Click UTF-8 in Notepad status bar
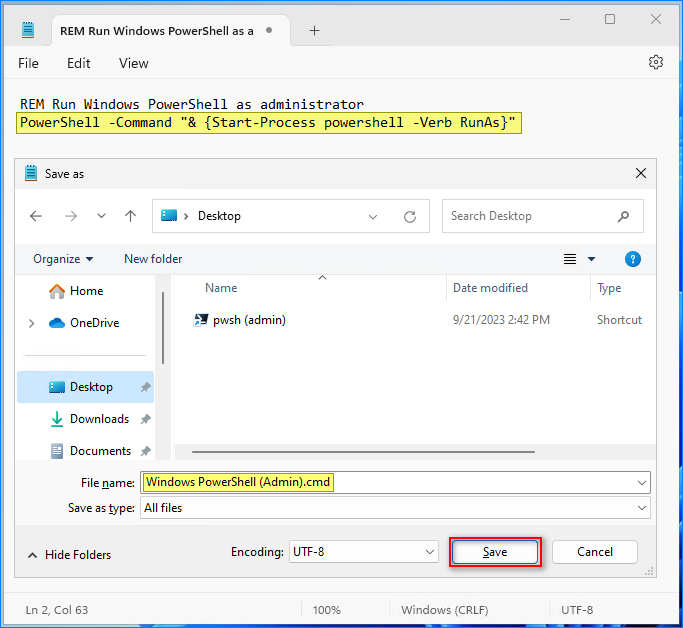 pos(577,610)
